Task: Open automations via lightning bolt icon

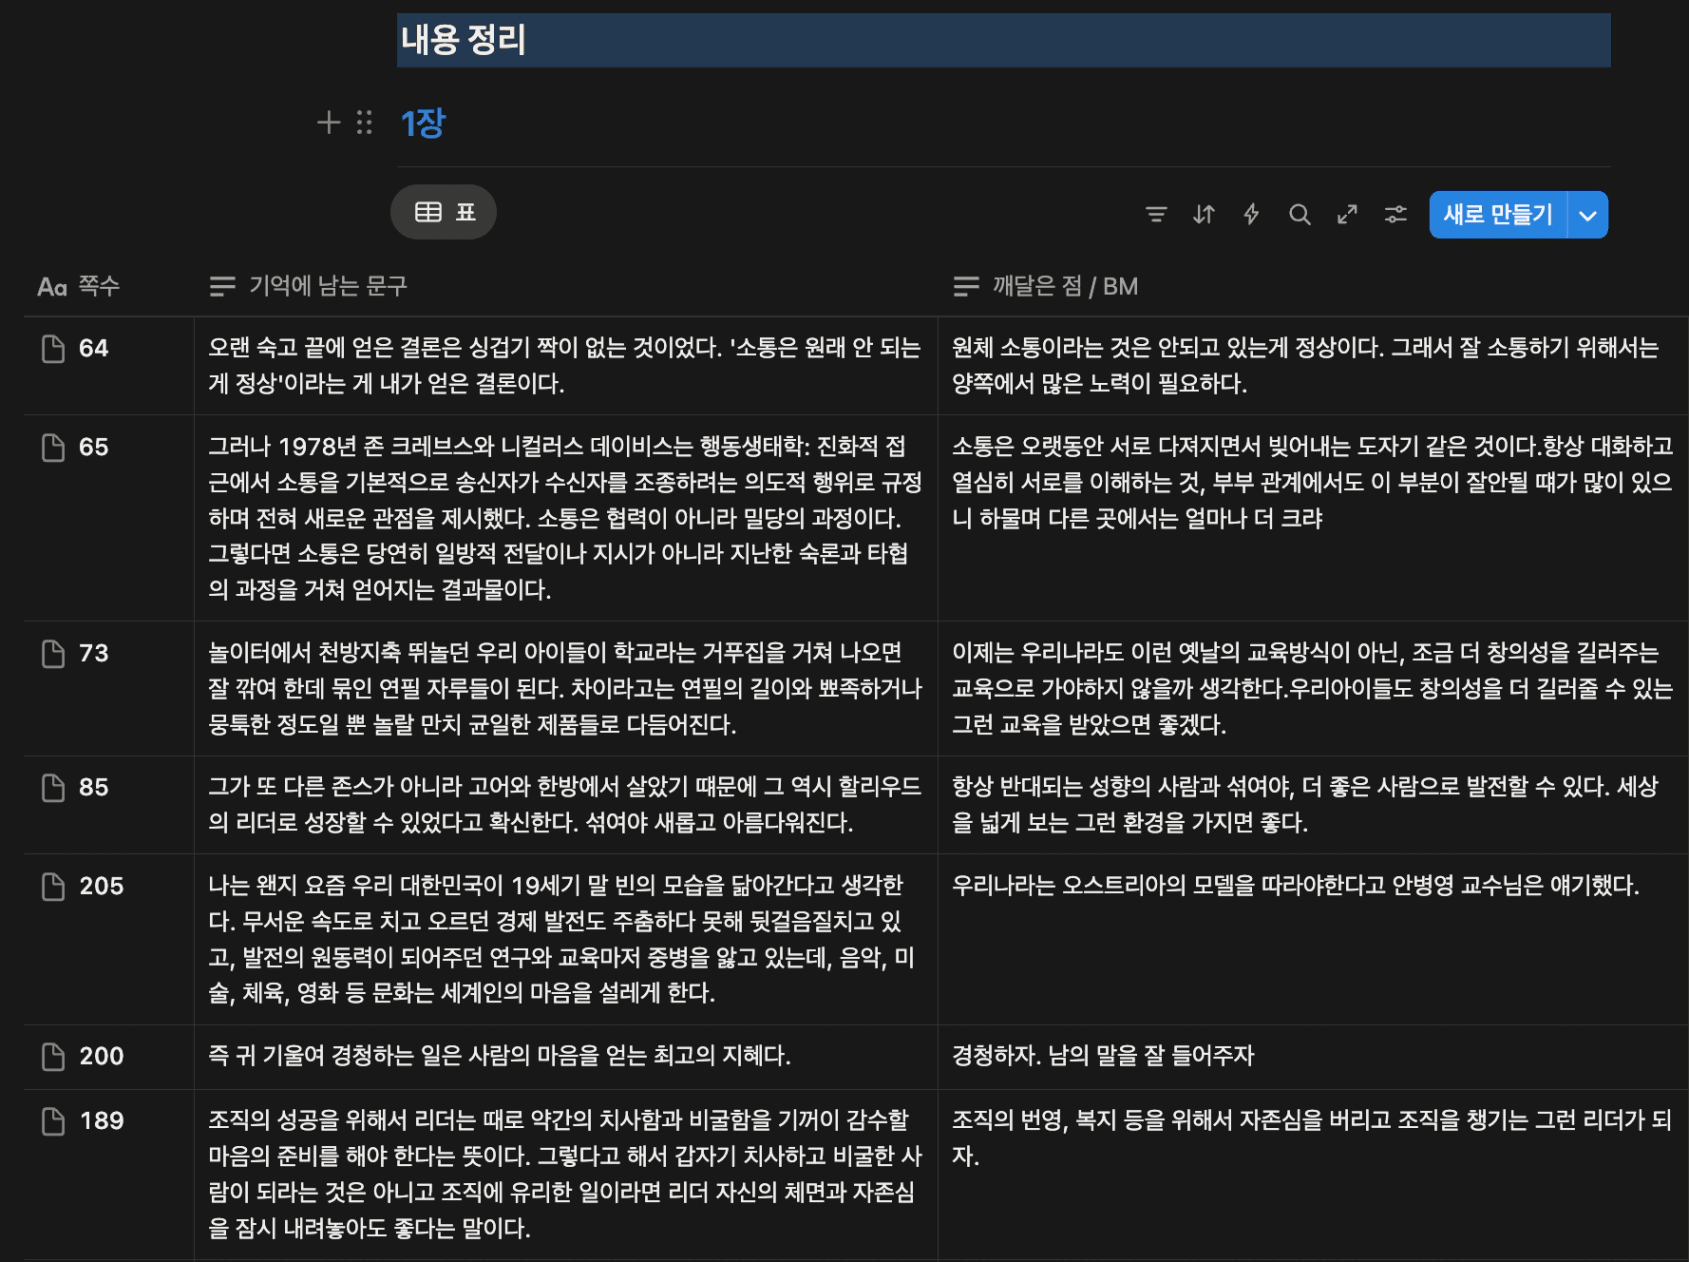Action: pos(1251,214)
